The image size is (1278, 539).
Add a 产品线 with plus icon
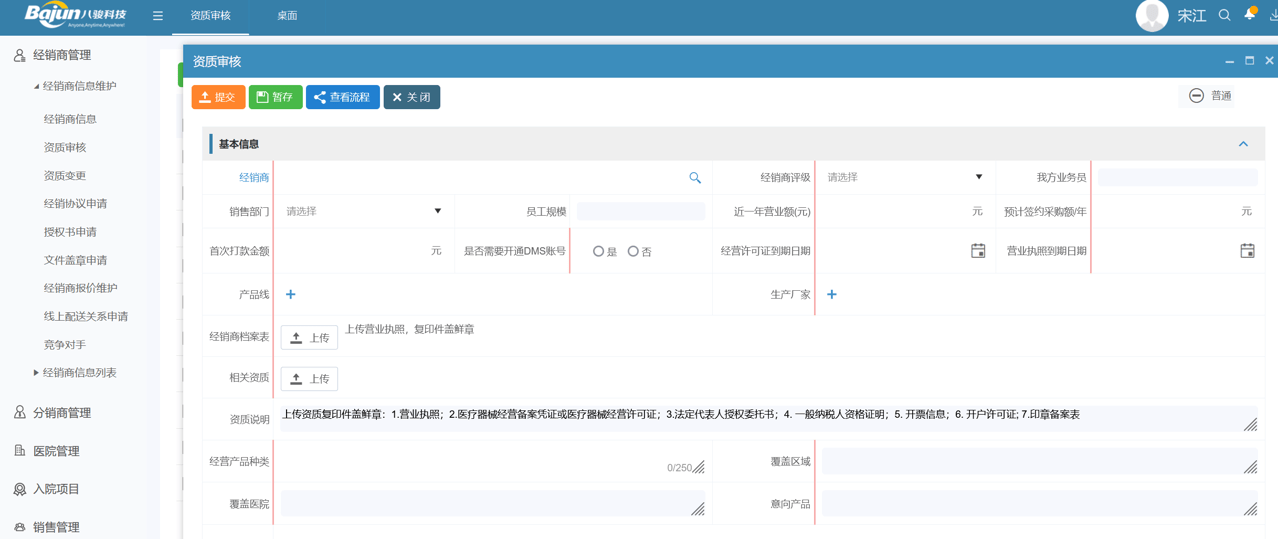(291, 295)
